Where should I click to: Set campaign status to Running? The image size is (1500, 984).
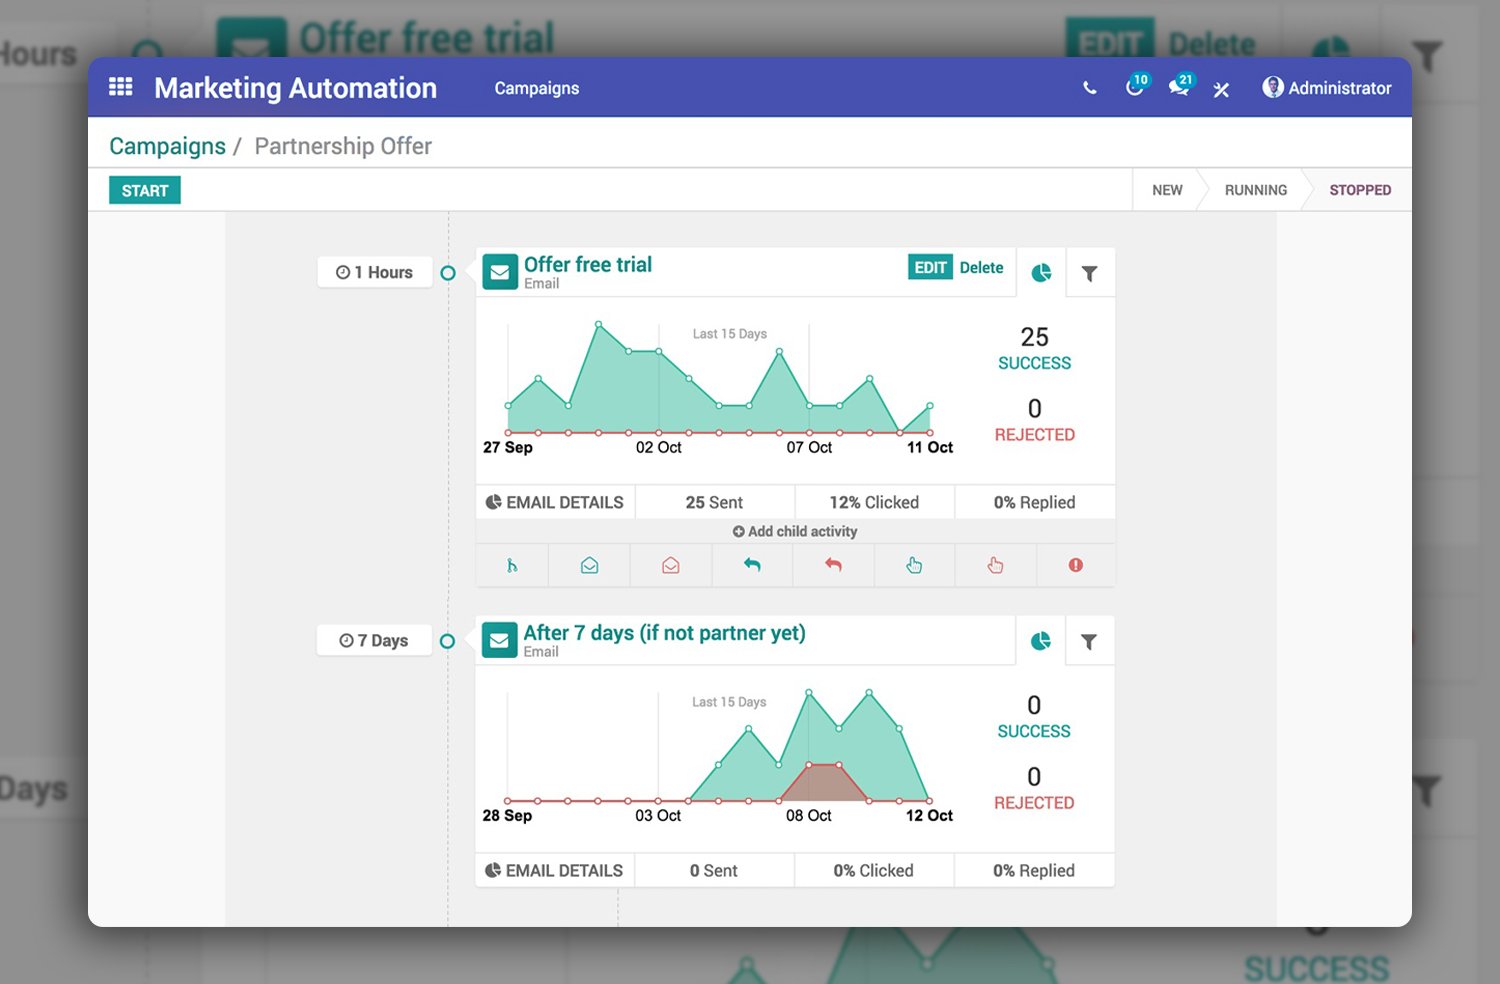(1256, 190)
